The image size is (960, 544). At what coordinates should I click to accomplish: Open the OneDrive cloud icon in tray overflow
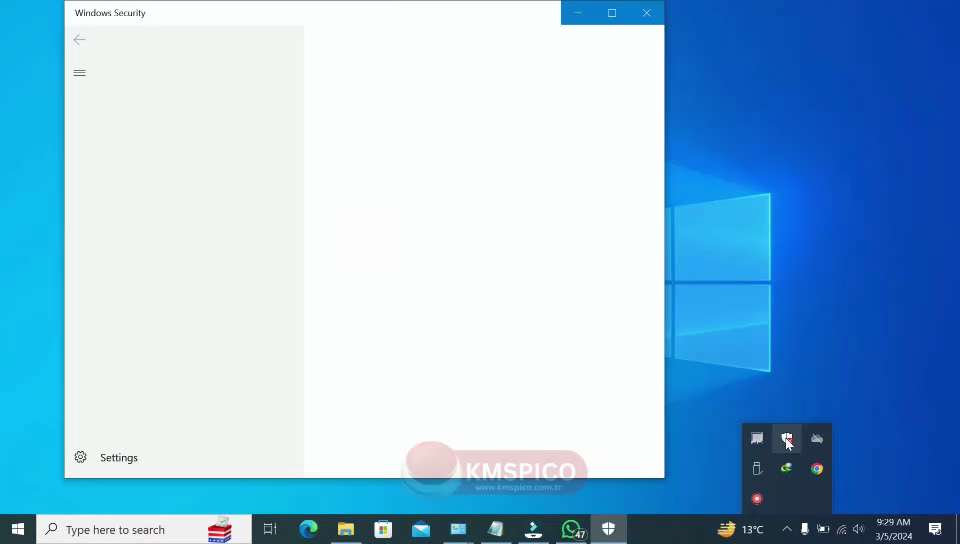coord(817,439)
